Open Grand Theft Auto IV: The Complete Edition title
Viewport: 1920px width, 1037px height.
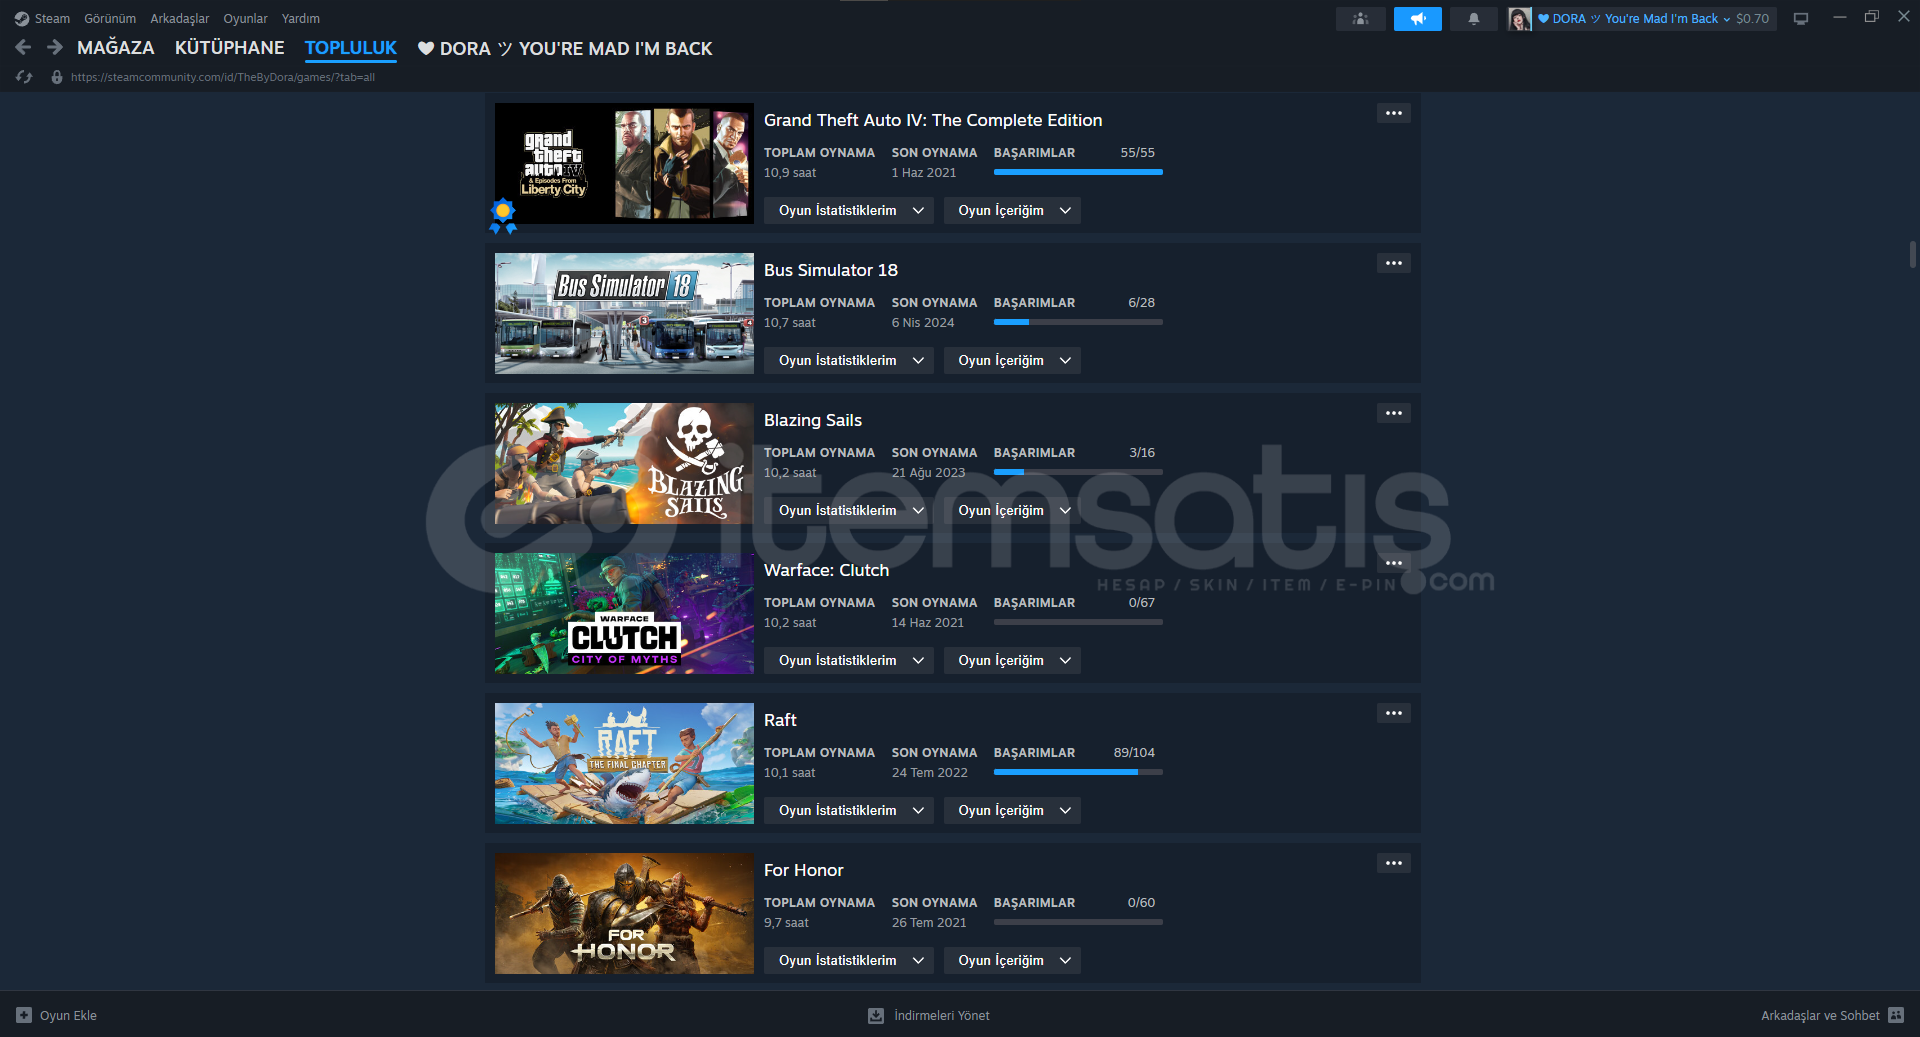coord(933,120)
